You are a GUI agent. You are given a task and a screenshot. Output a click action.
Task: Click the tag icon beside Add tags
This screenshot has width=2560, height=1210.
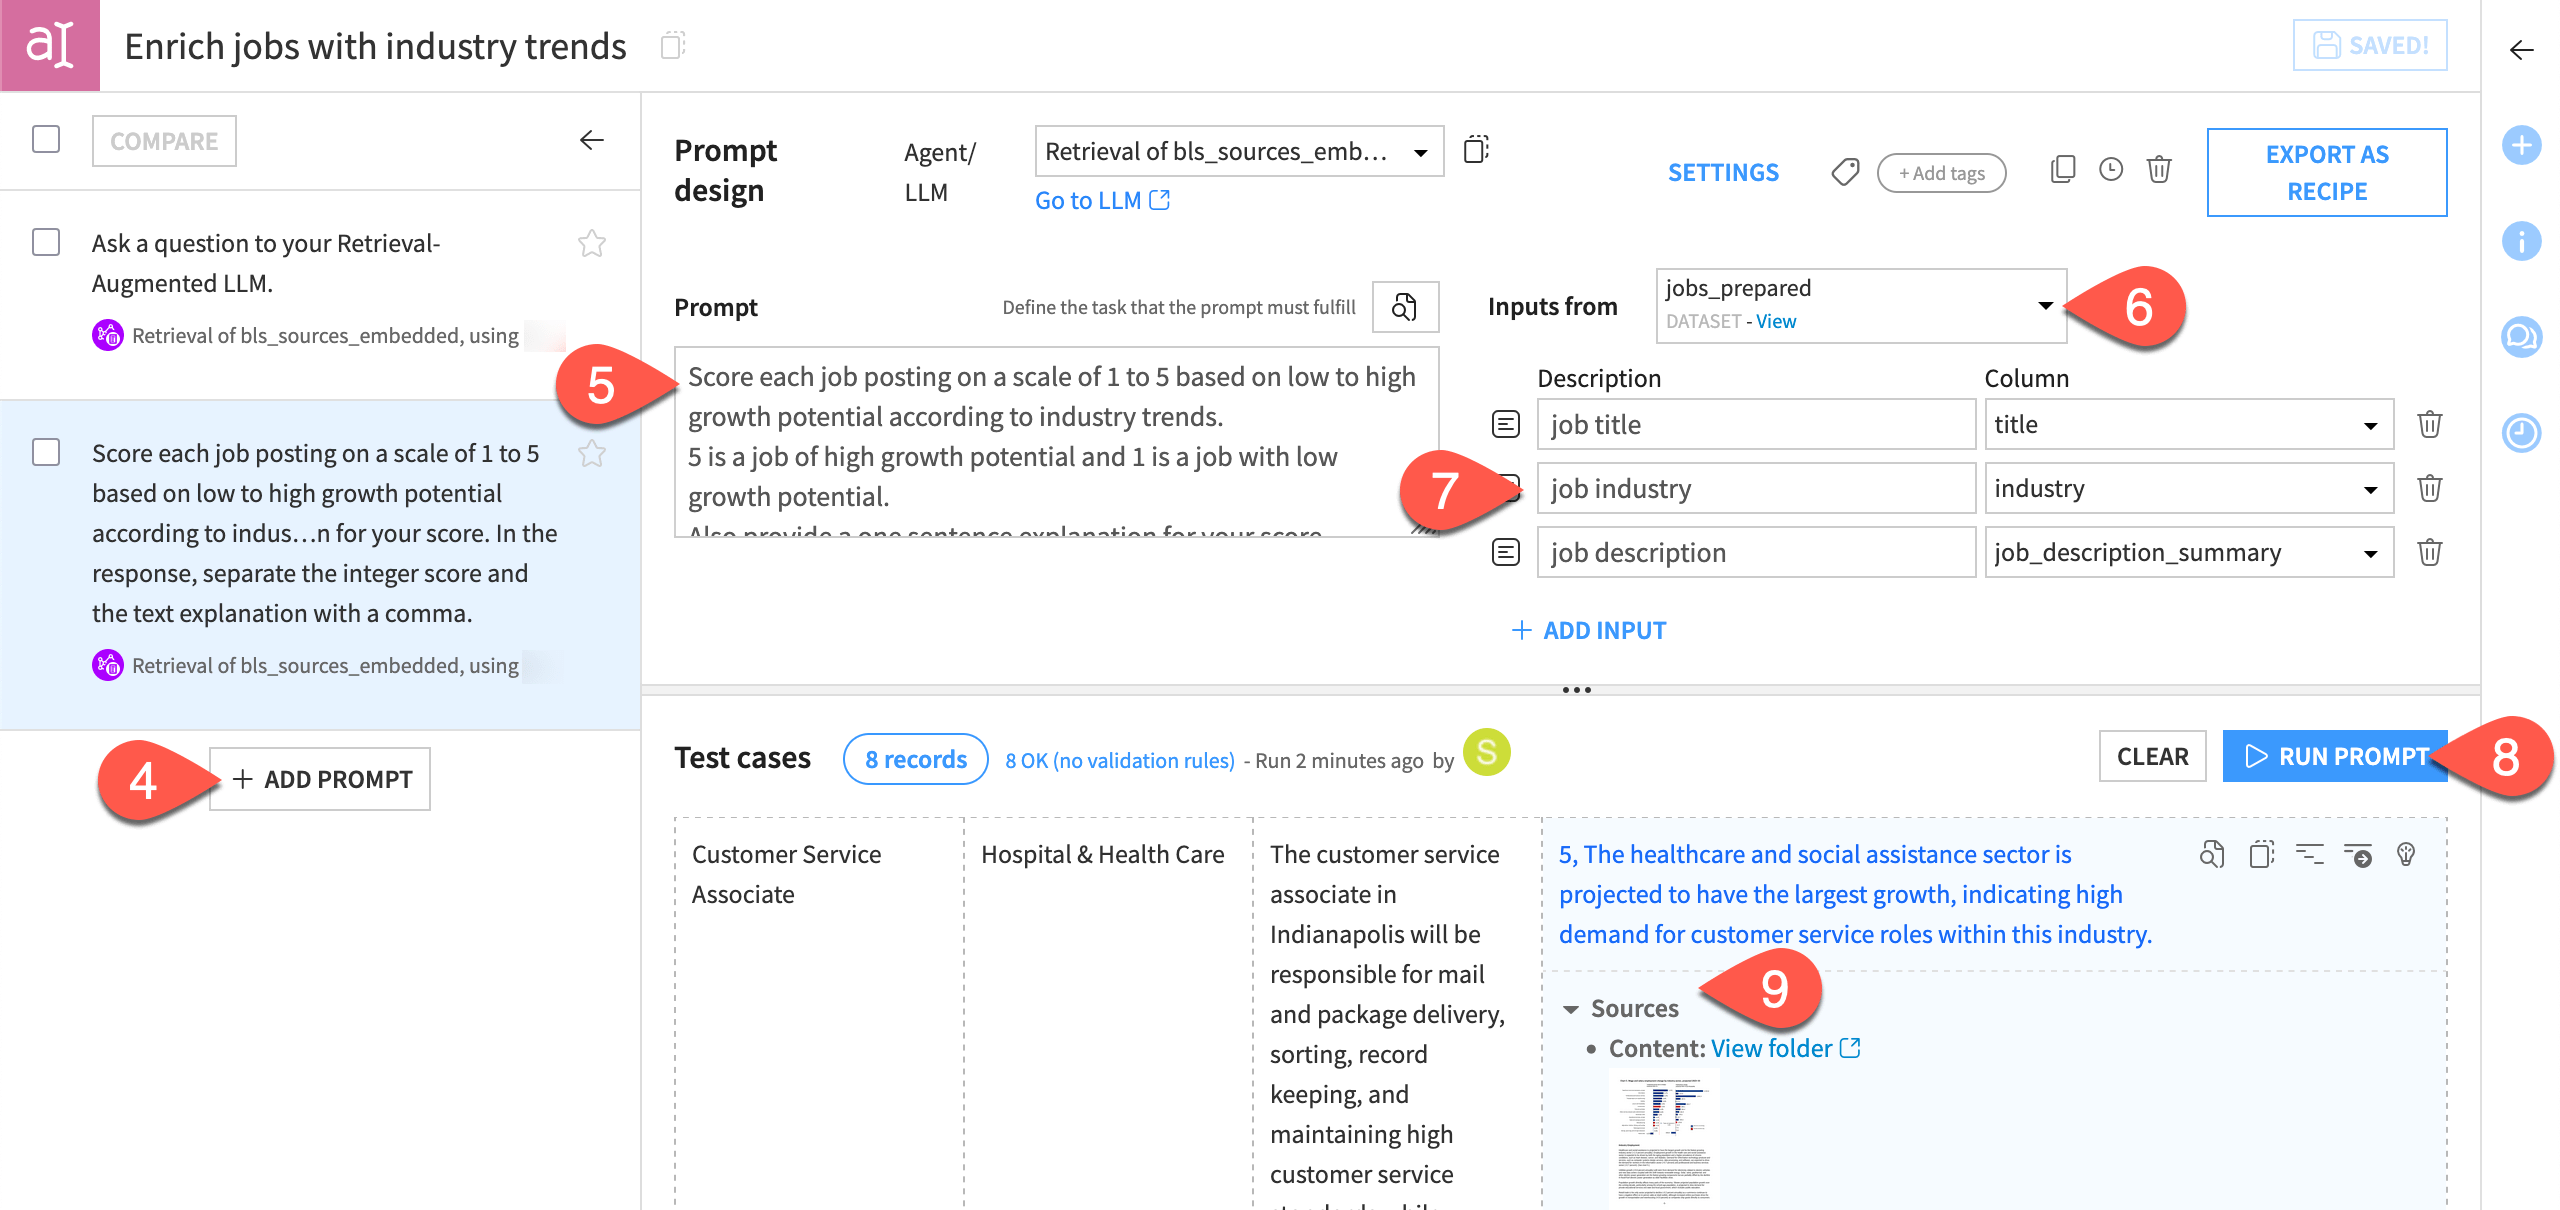tap(1845, 172)
